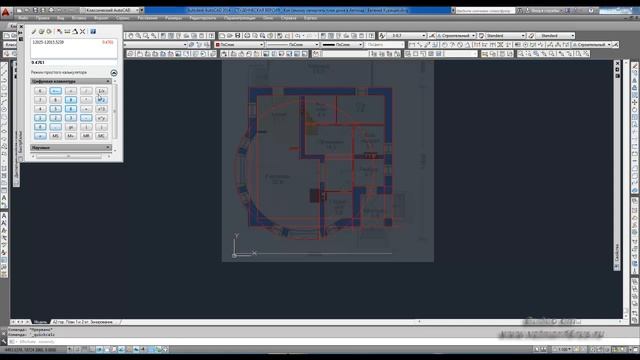Select the Move tool in Modify toolbar
This screenshot has width=640, height=360.
point(635,102)
